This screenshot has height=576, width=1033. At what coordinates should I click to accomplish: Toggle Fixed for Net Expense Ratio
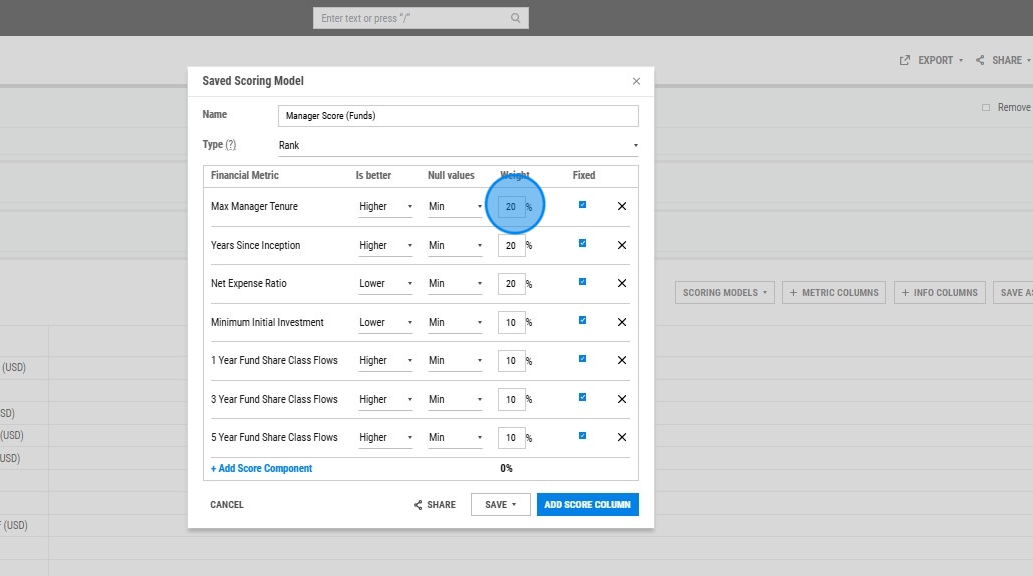tap(582, 281)
